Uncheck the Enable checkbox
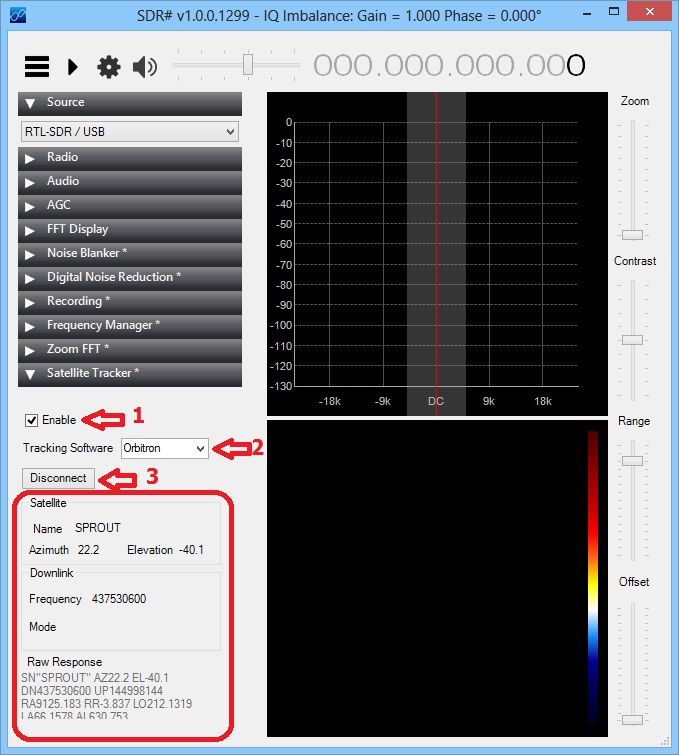 pos(32,420)
